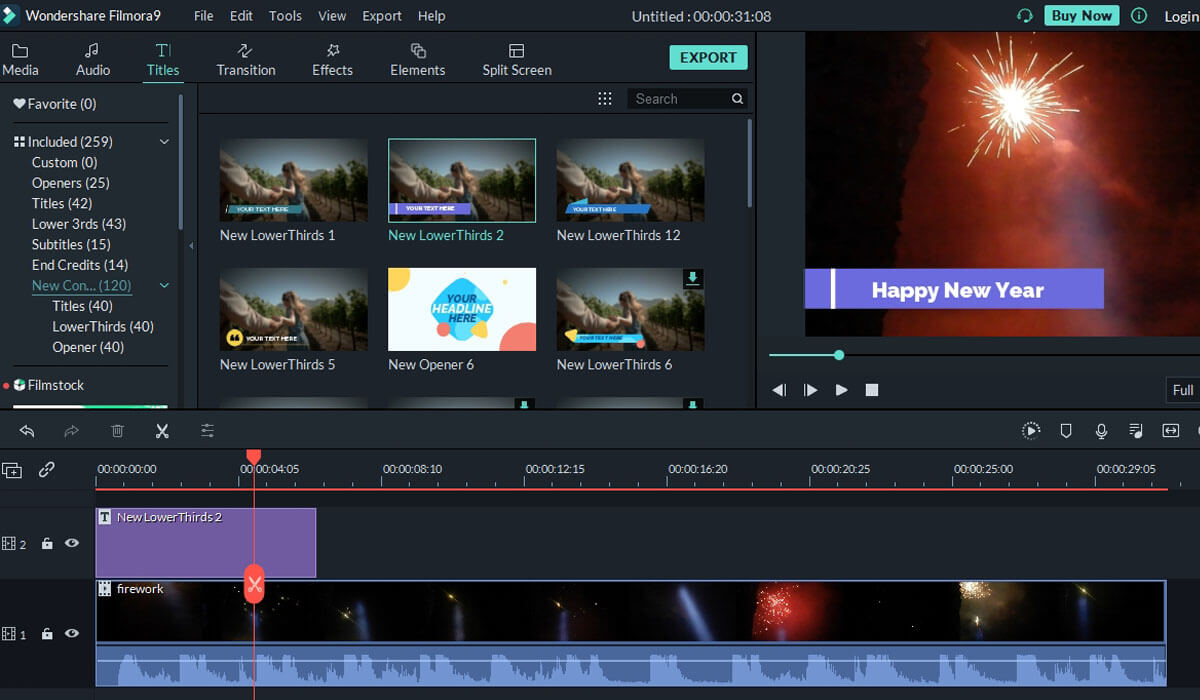Image resolution: width=1200 pixels, height=700 pixels.
Task: Add a marker with shield icon
Action: click(x=1066, y=431)
